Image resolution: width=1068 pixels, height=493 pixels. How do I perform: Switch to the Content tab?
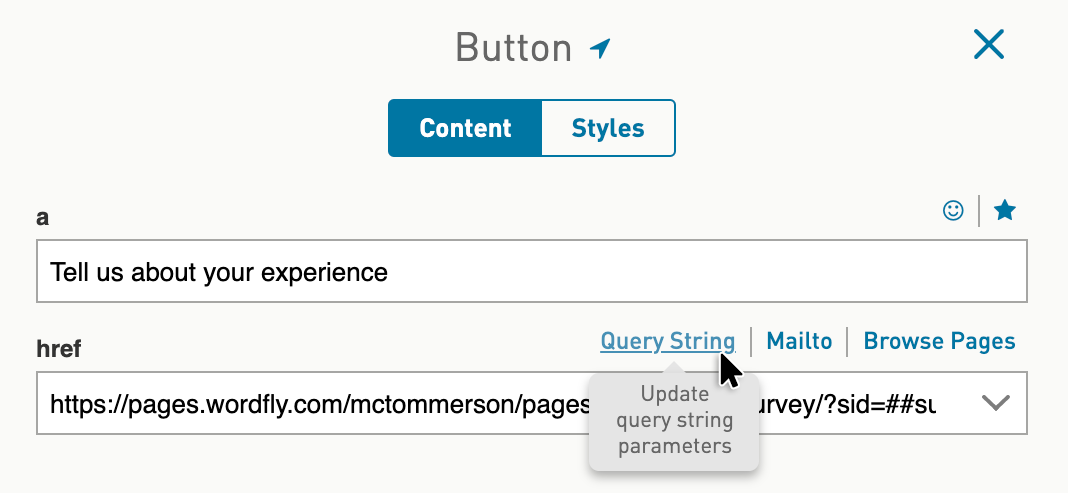coord(465,128)
